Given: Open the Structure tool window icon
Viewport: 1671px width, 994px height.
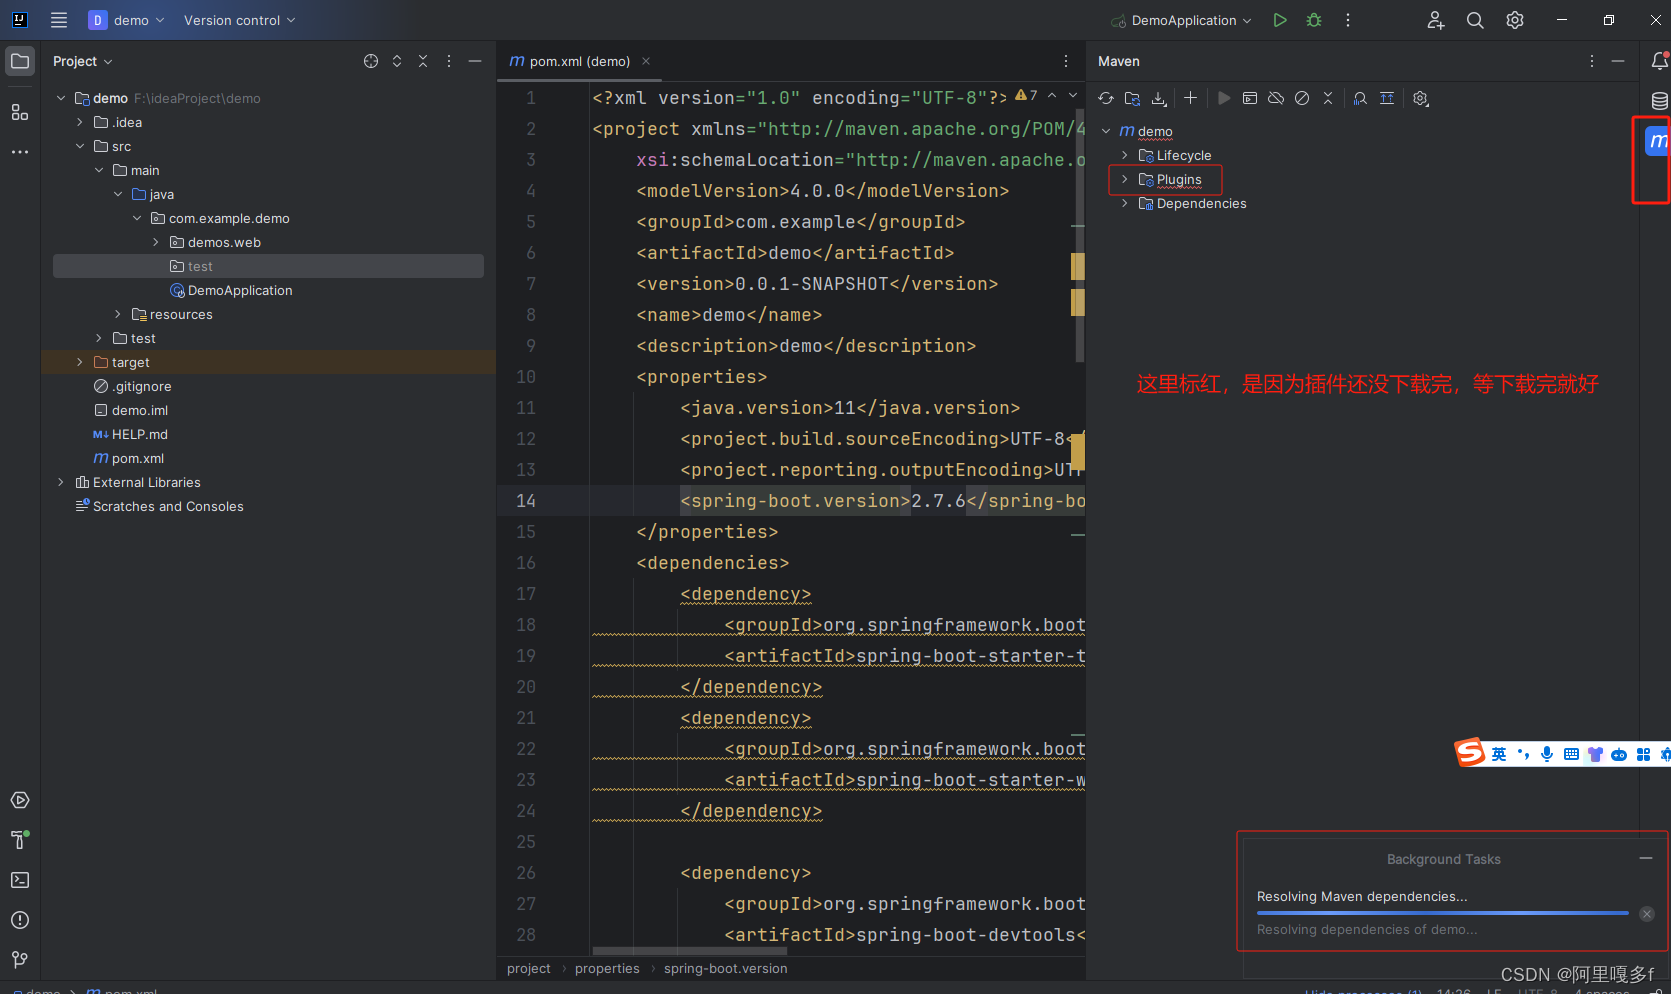Looking at the screenshot, I should [20, 112].
